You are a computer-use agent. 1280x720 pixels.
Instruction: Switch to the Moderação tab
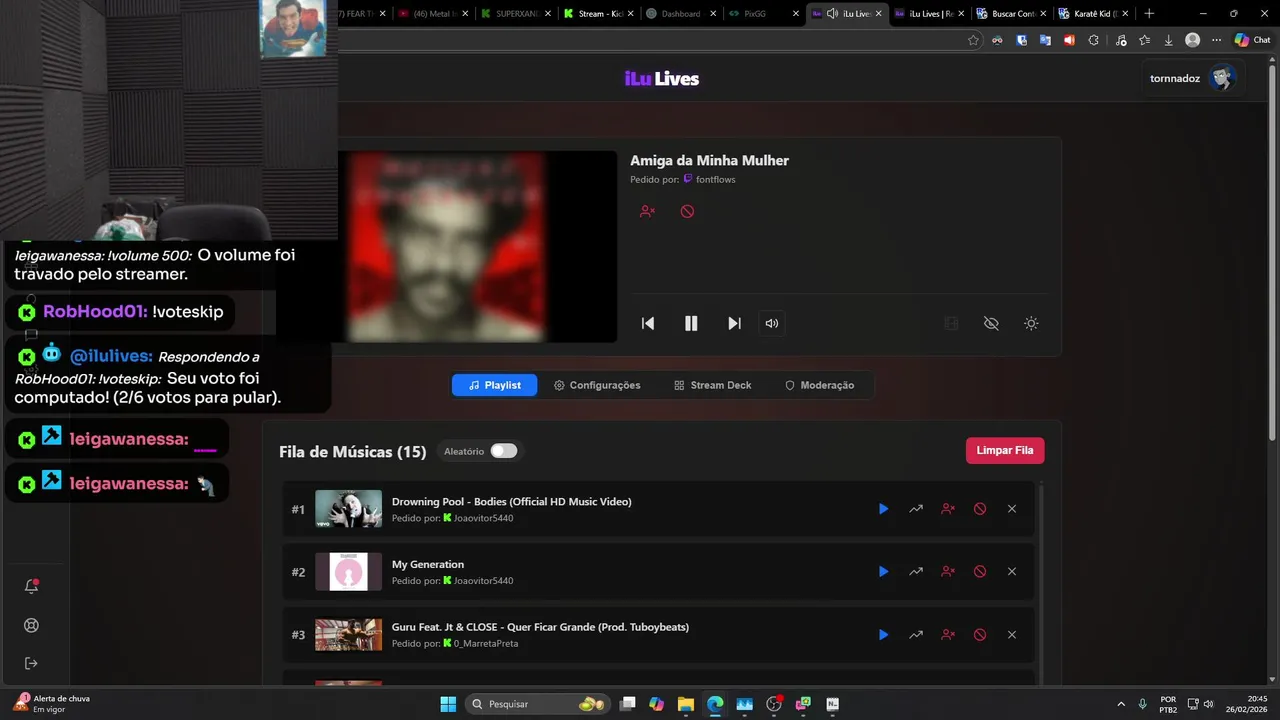click(x=819, y=385)
